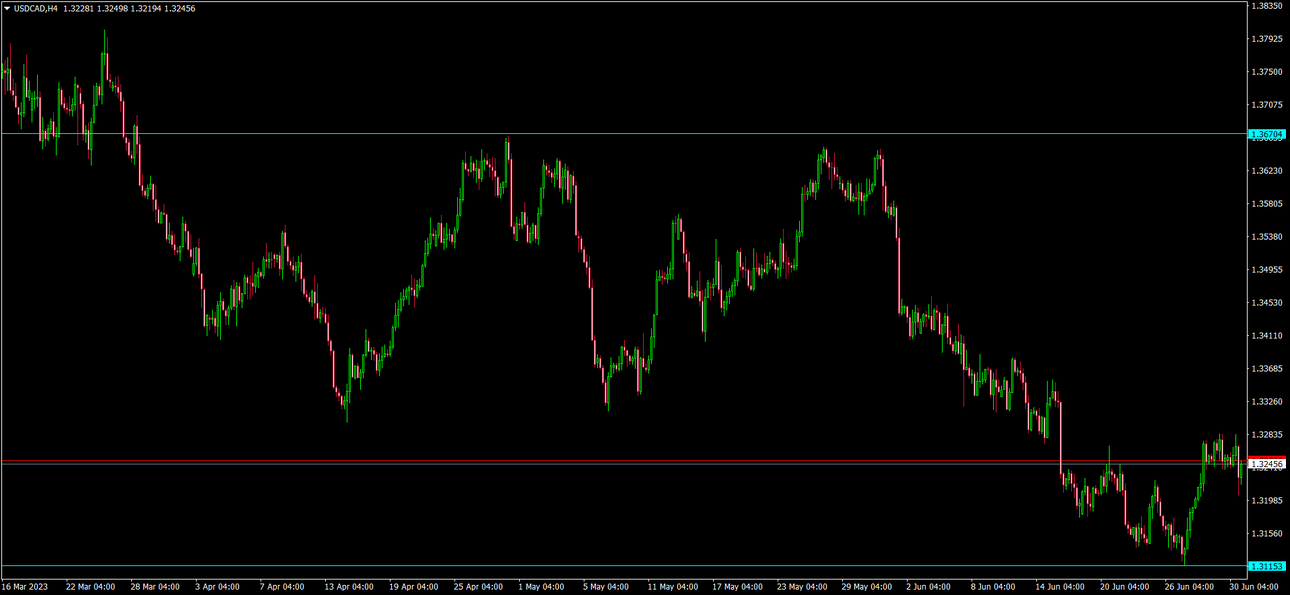Click the 19 Apr 04:00 time label

(x=414, y=587)
